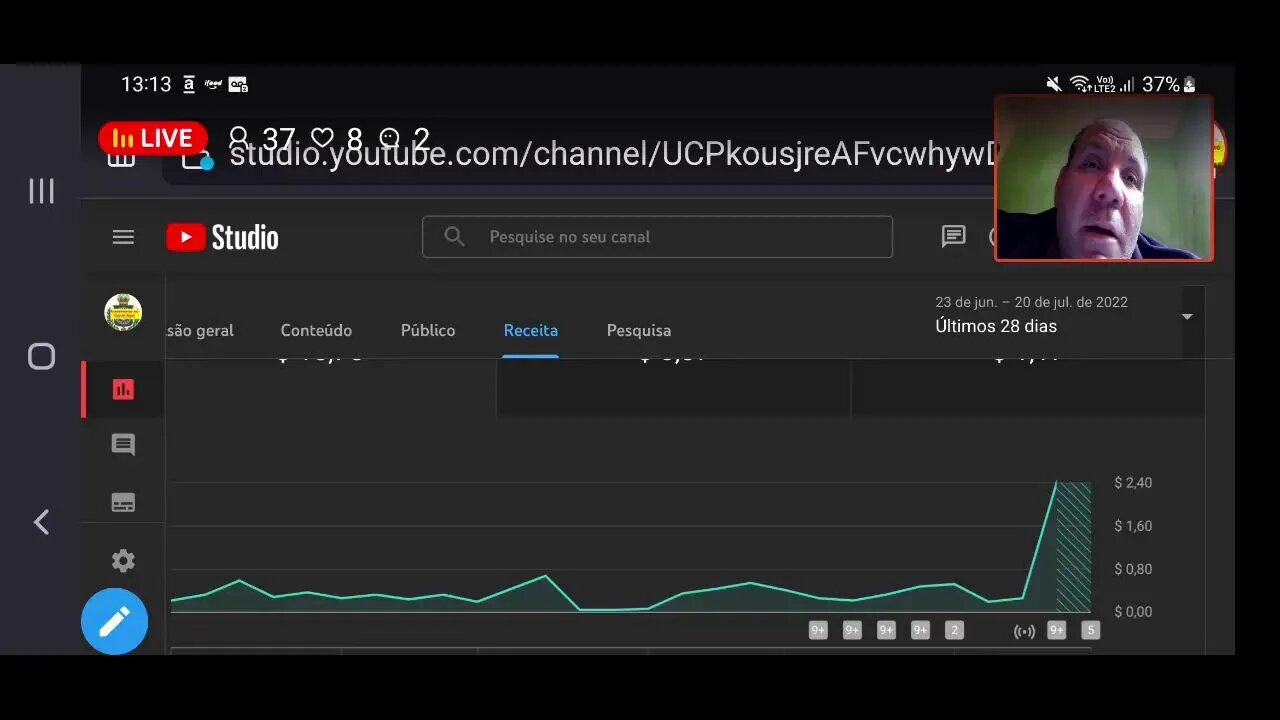Click the '9+' marker just left of the '2' marker
Viewport: 1280px width, 720px height.
click(x=920, y=630)
